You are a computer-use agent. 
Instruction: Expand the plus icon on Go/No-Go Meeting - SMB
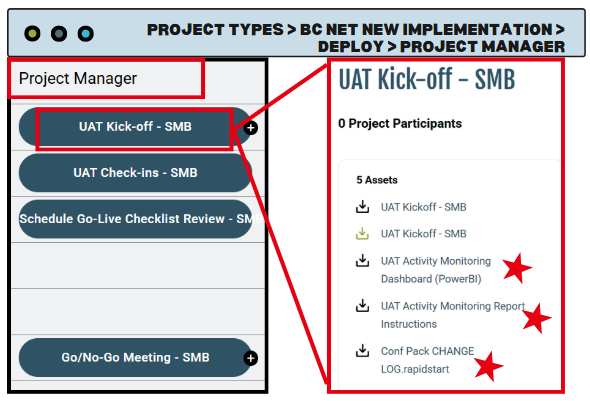[x=251, y=358]
